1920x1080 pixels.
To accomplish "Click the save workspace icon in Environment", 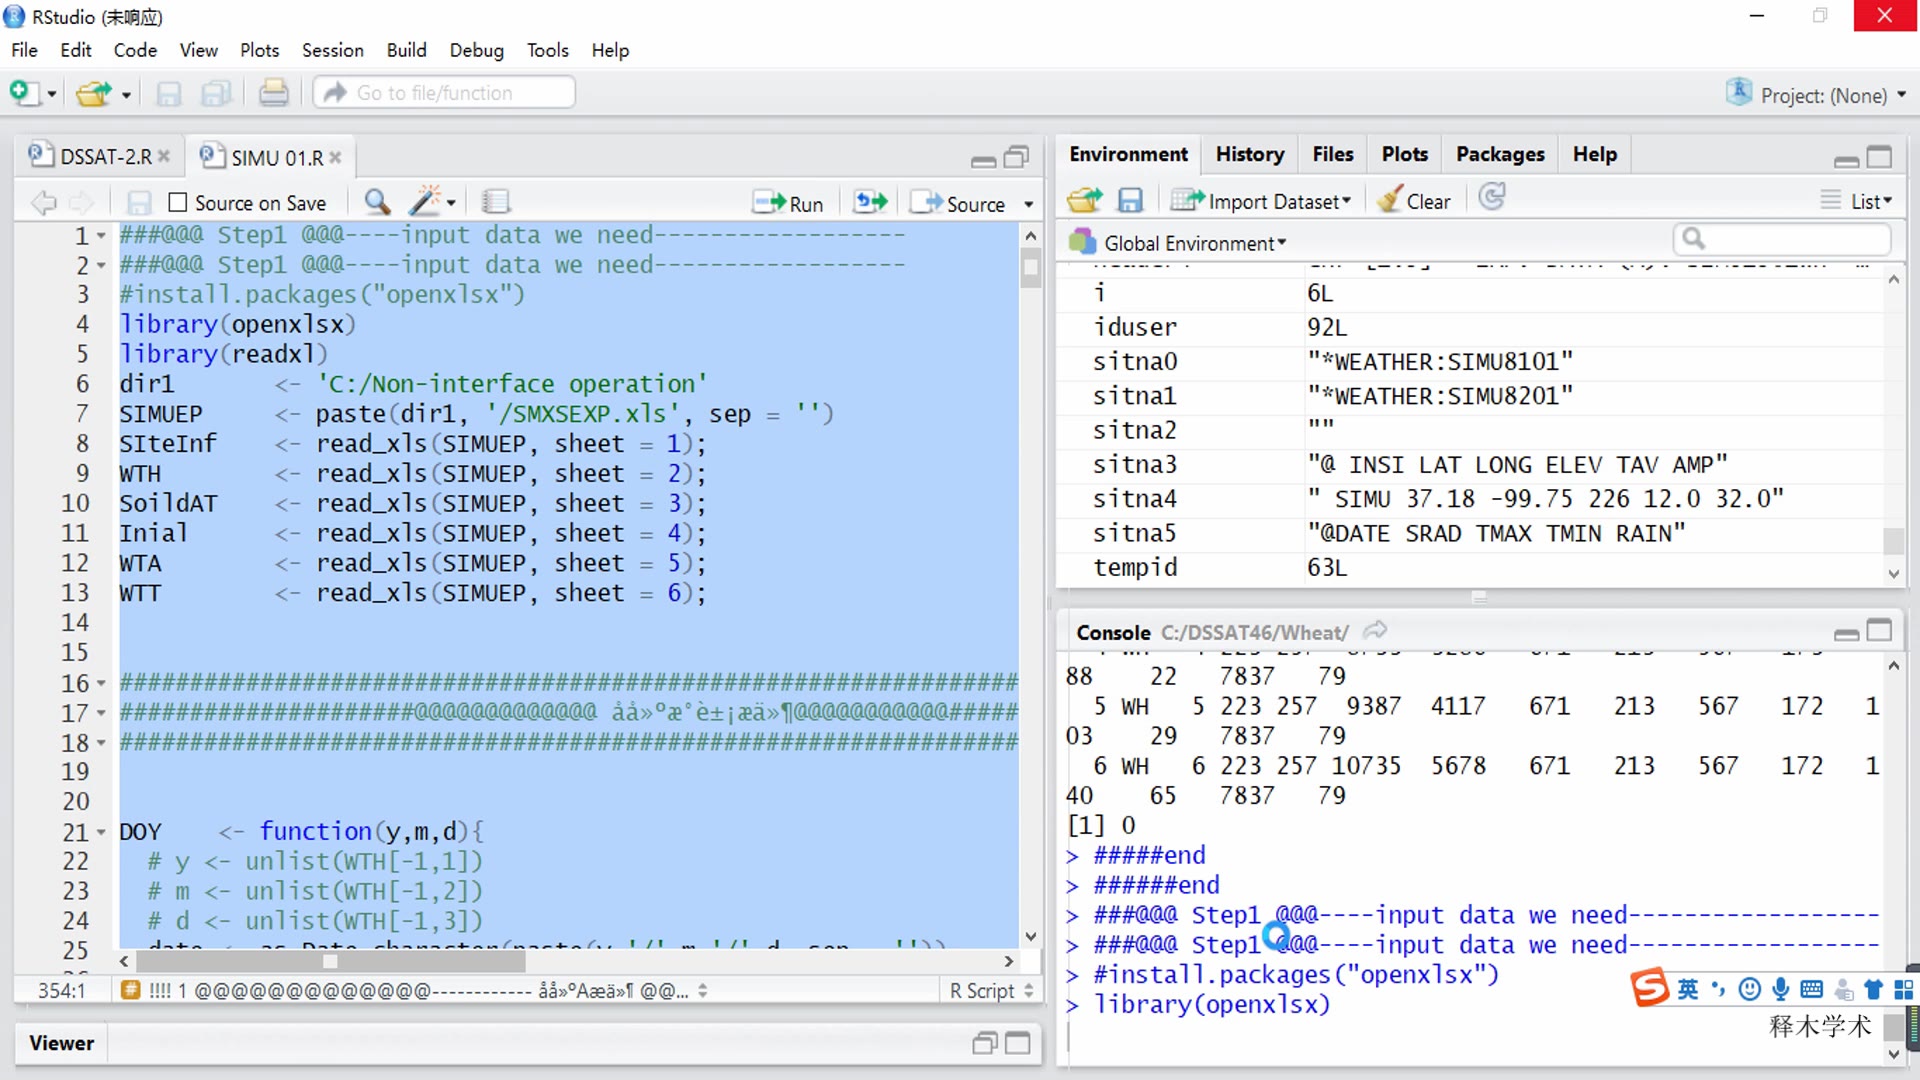I will [x=1130, y=201].
